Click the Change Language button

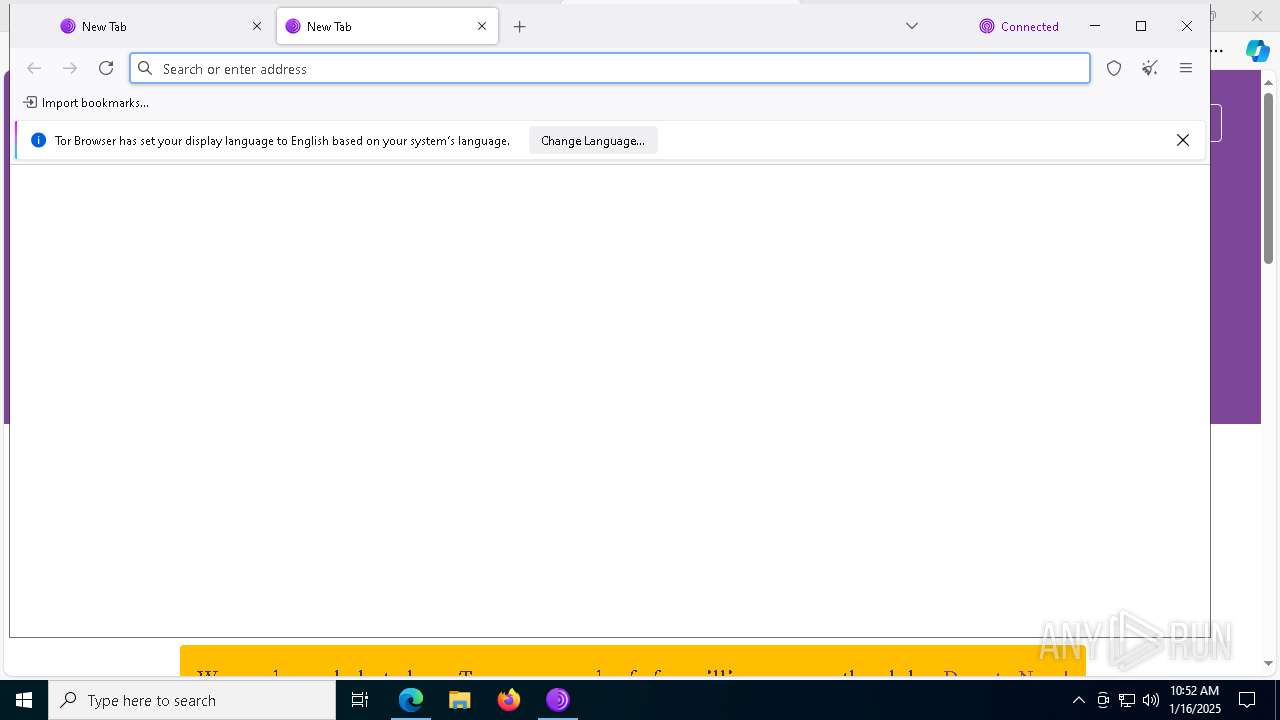593,141
